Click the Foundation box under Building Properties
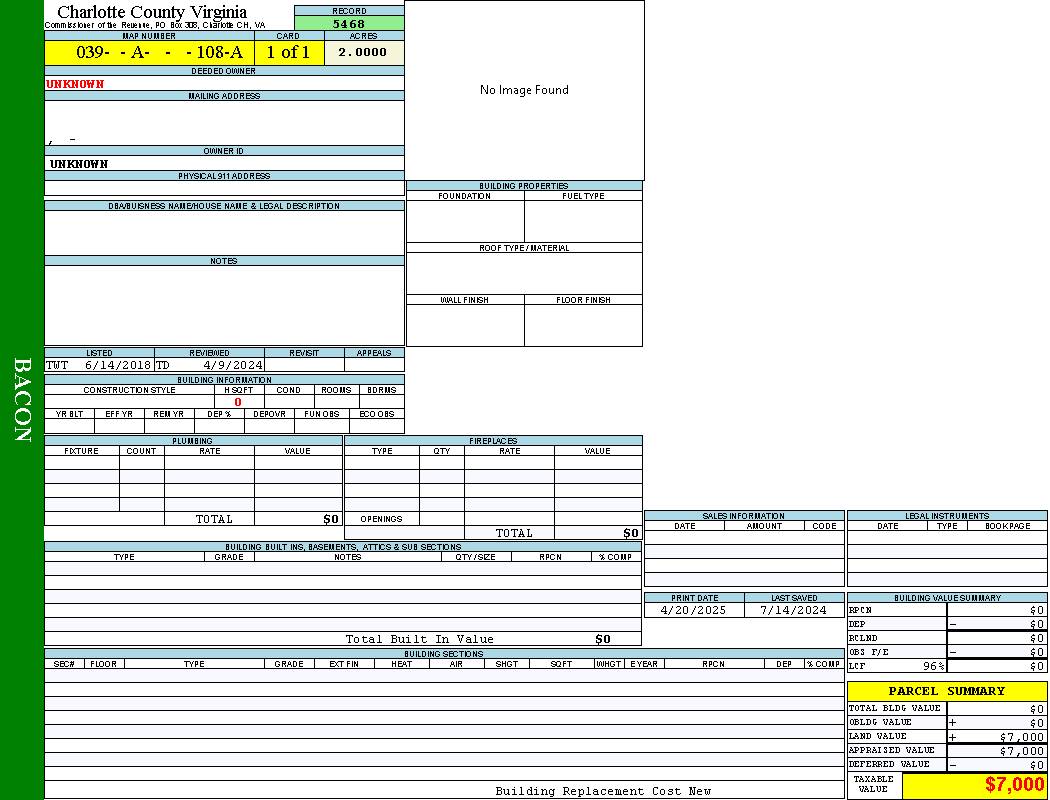 (x=465, y=221)
